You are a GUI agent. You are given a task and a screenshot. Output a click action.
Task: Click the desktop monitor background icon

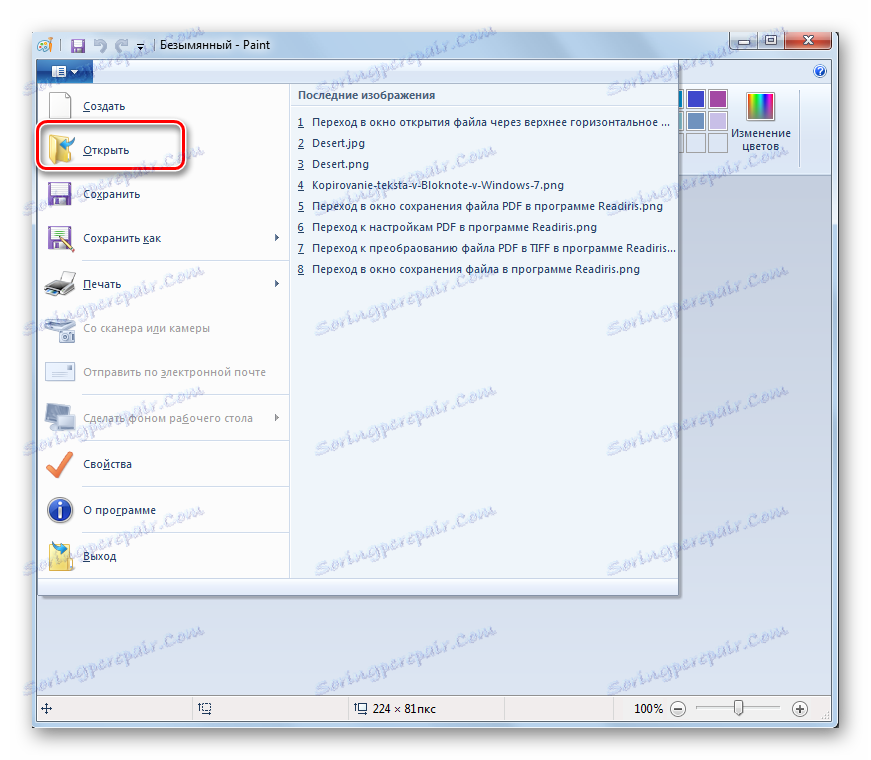(60, 418)
